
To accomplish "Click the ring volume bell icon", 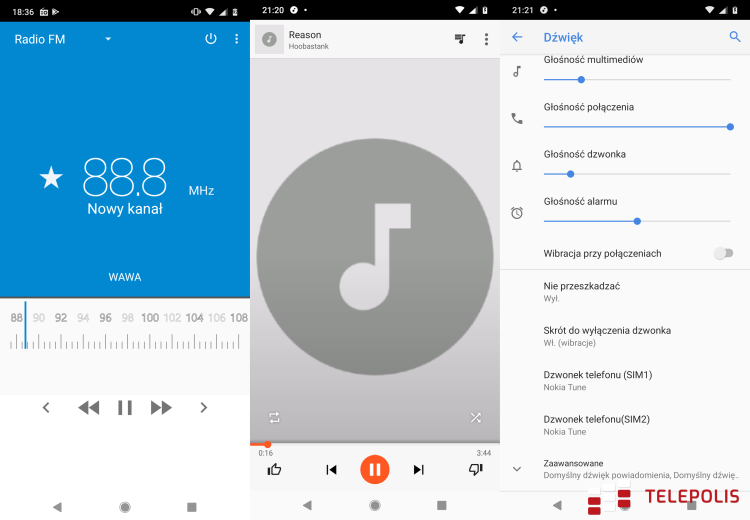I will (x=517, y=166).
